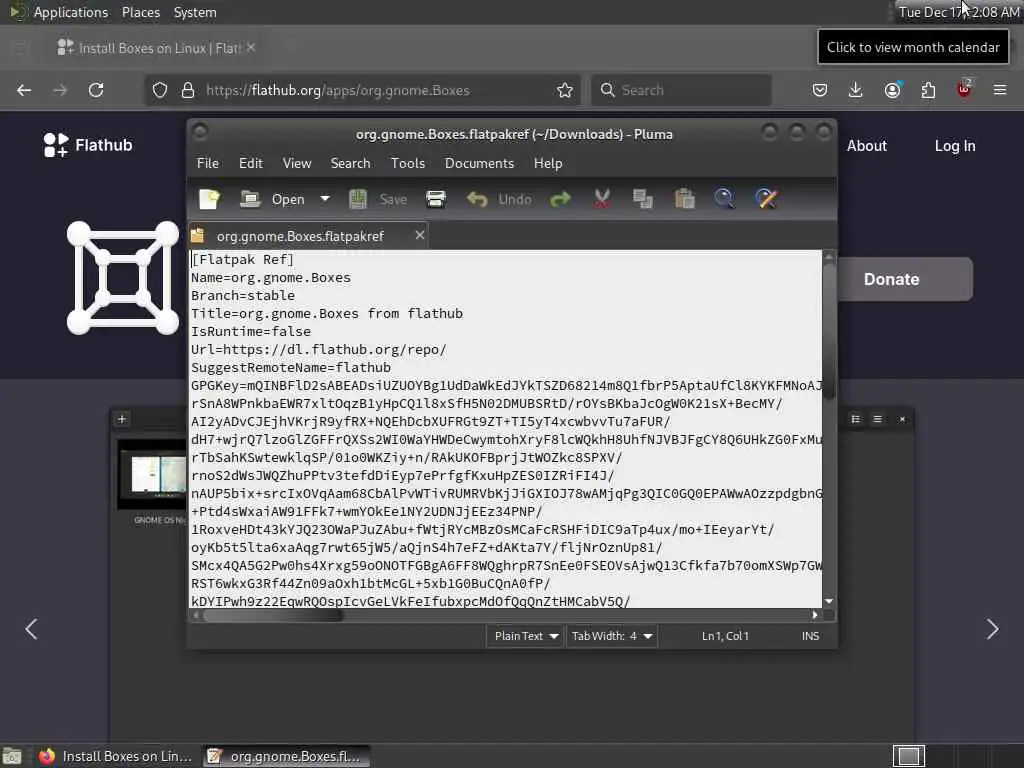Click the Branch=stable line

tap(243, 295)
